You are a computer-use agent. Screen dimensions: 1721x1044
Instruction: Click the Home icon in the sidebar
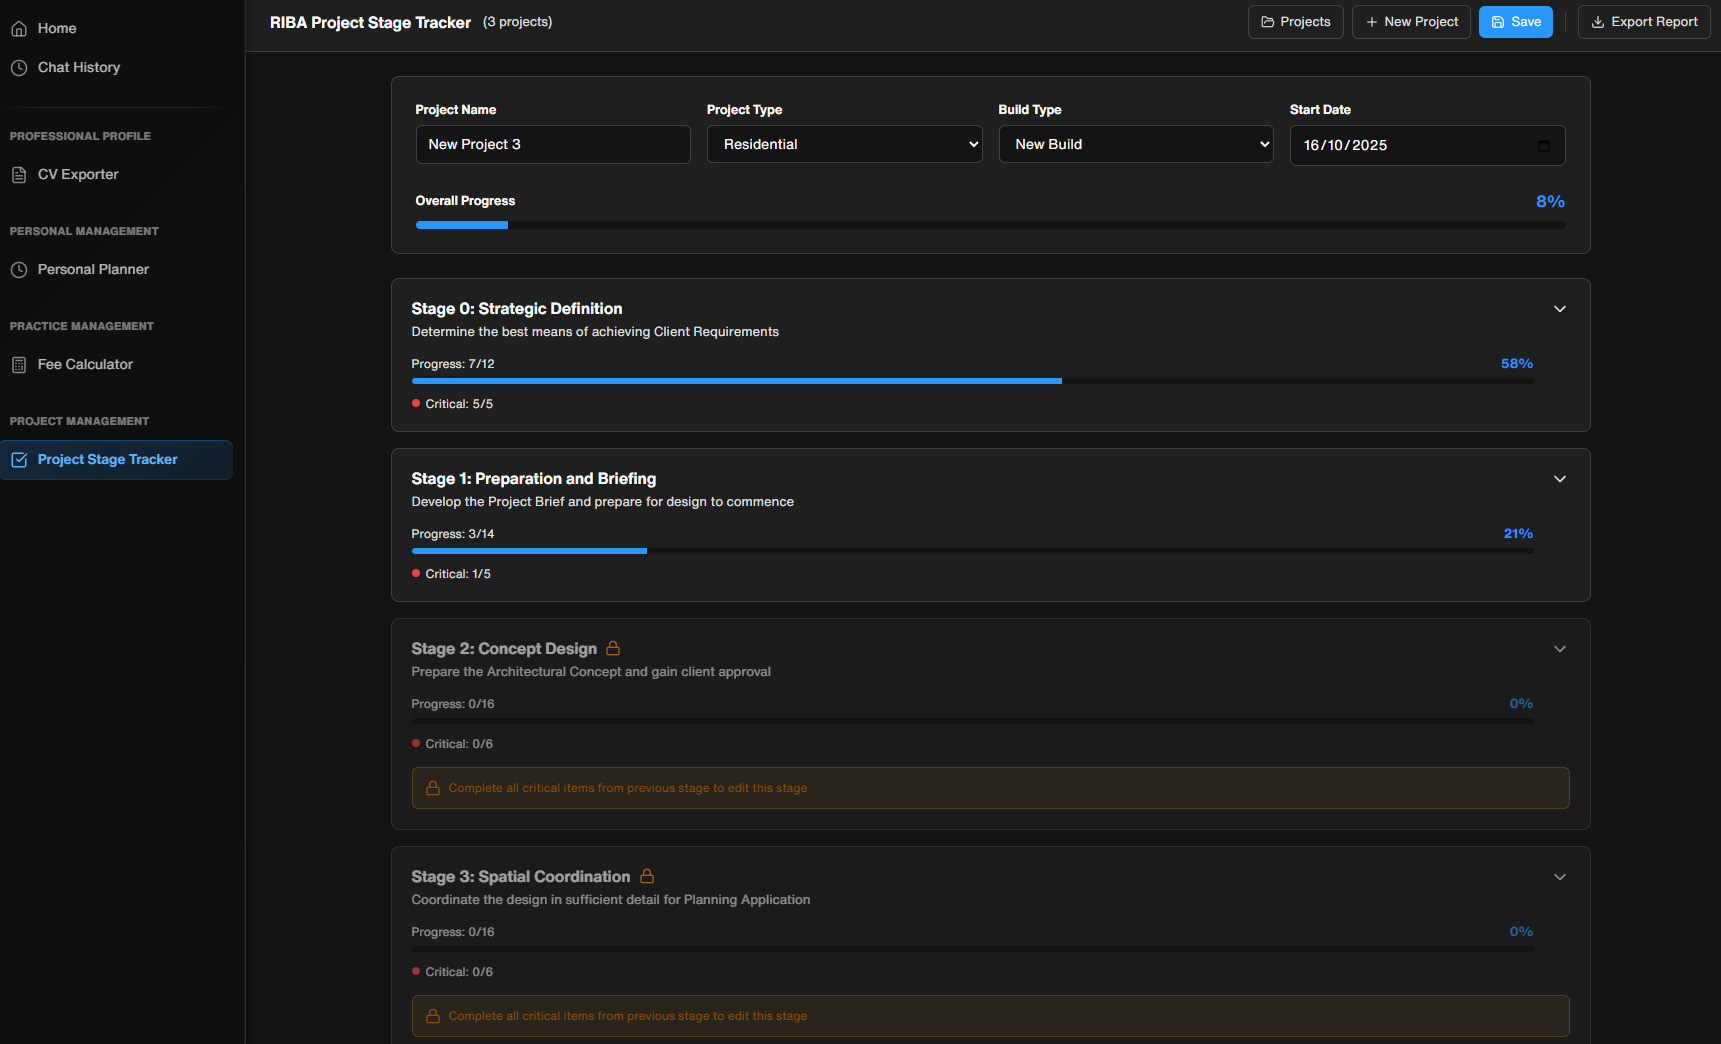pyautogui.click(x=19, y=28)
